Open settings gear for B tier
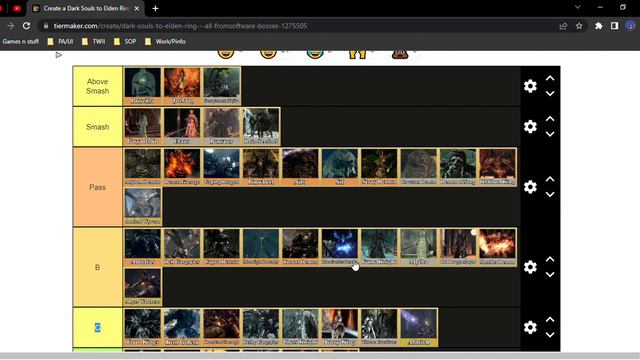 (530, 267)
